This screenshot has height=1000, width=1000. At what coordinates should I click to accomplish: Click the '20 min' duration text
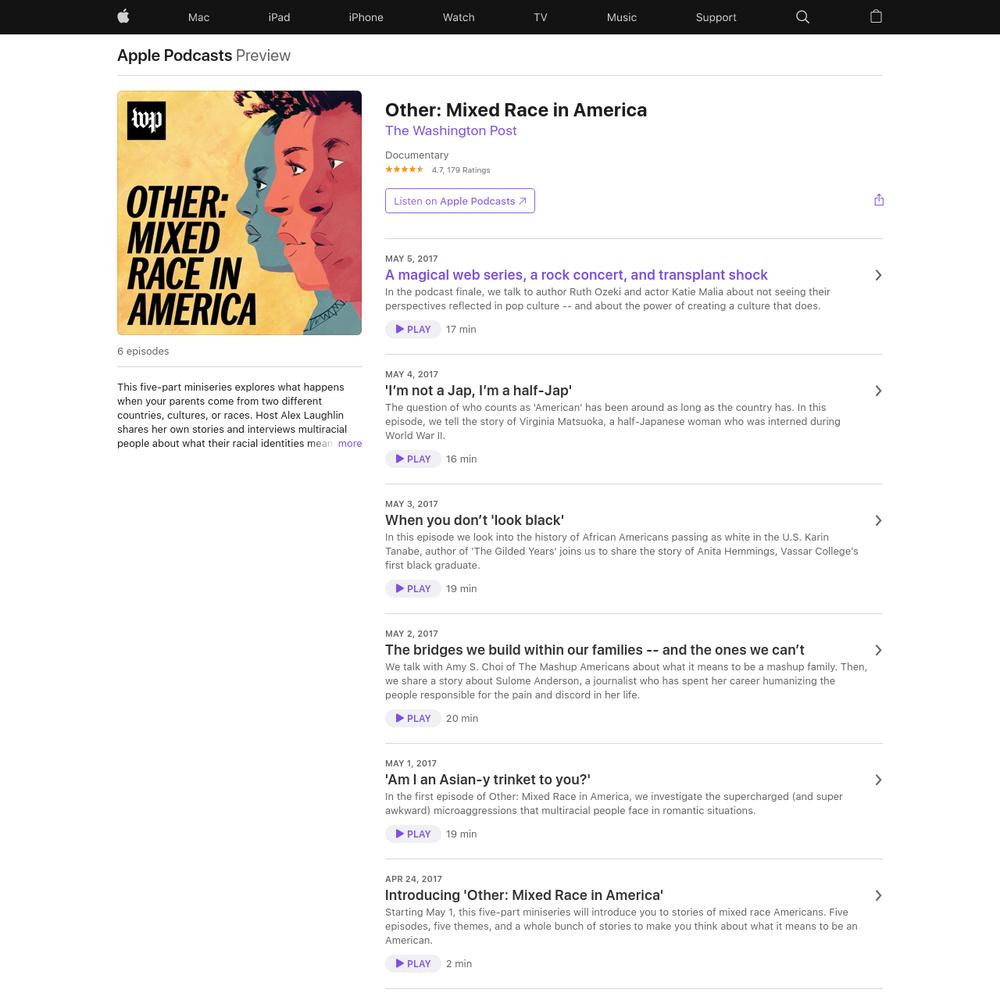coord(462,718)
